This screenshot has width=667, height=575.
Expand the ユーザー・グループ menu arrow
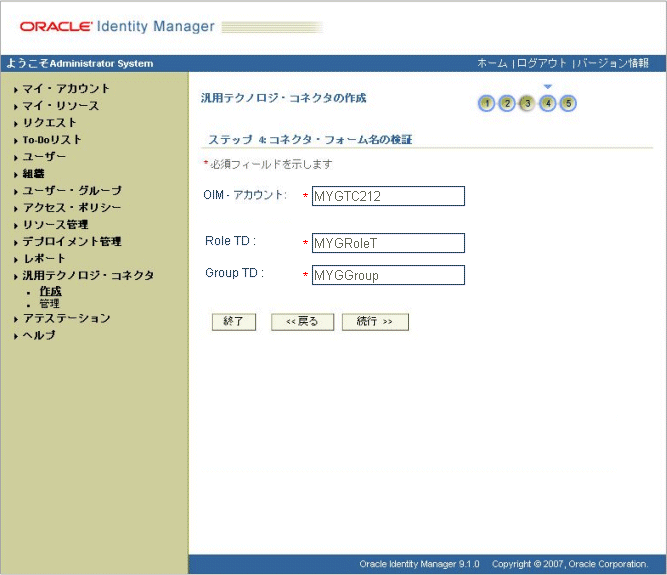tap(16, 192)
